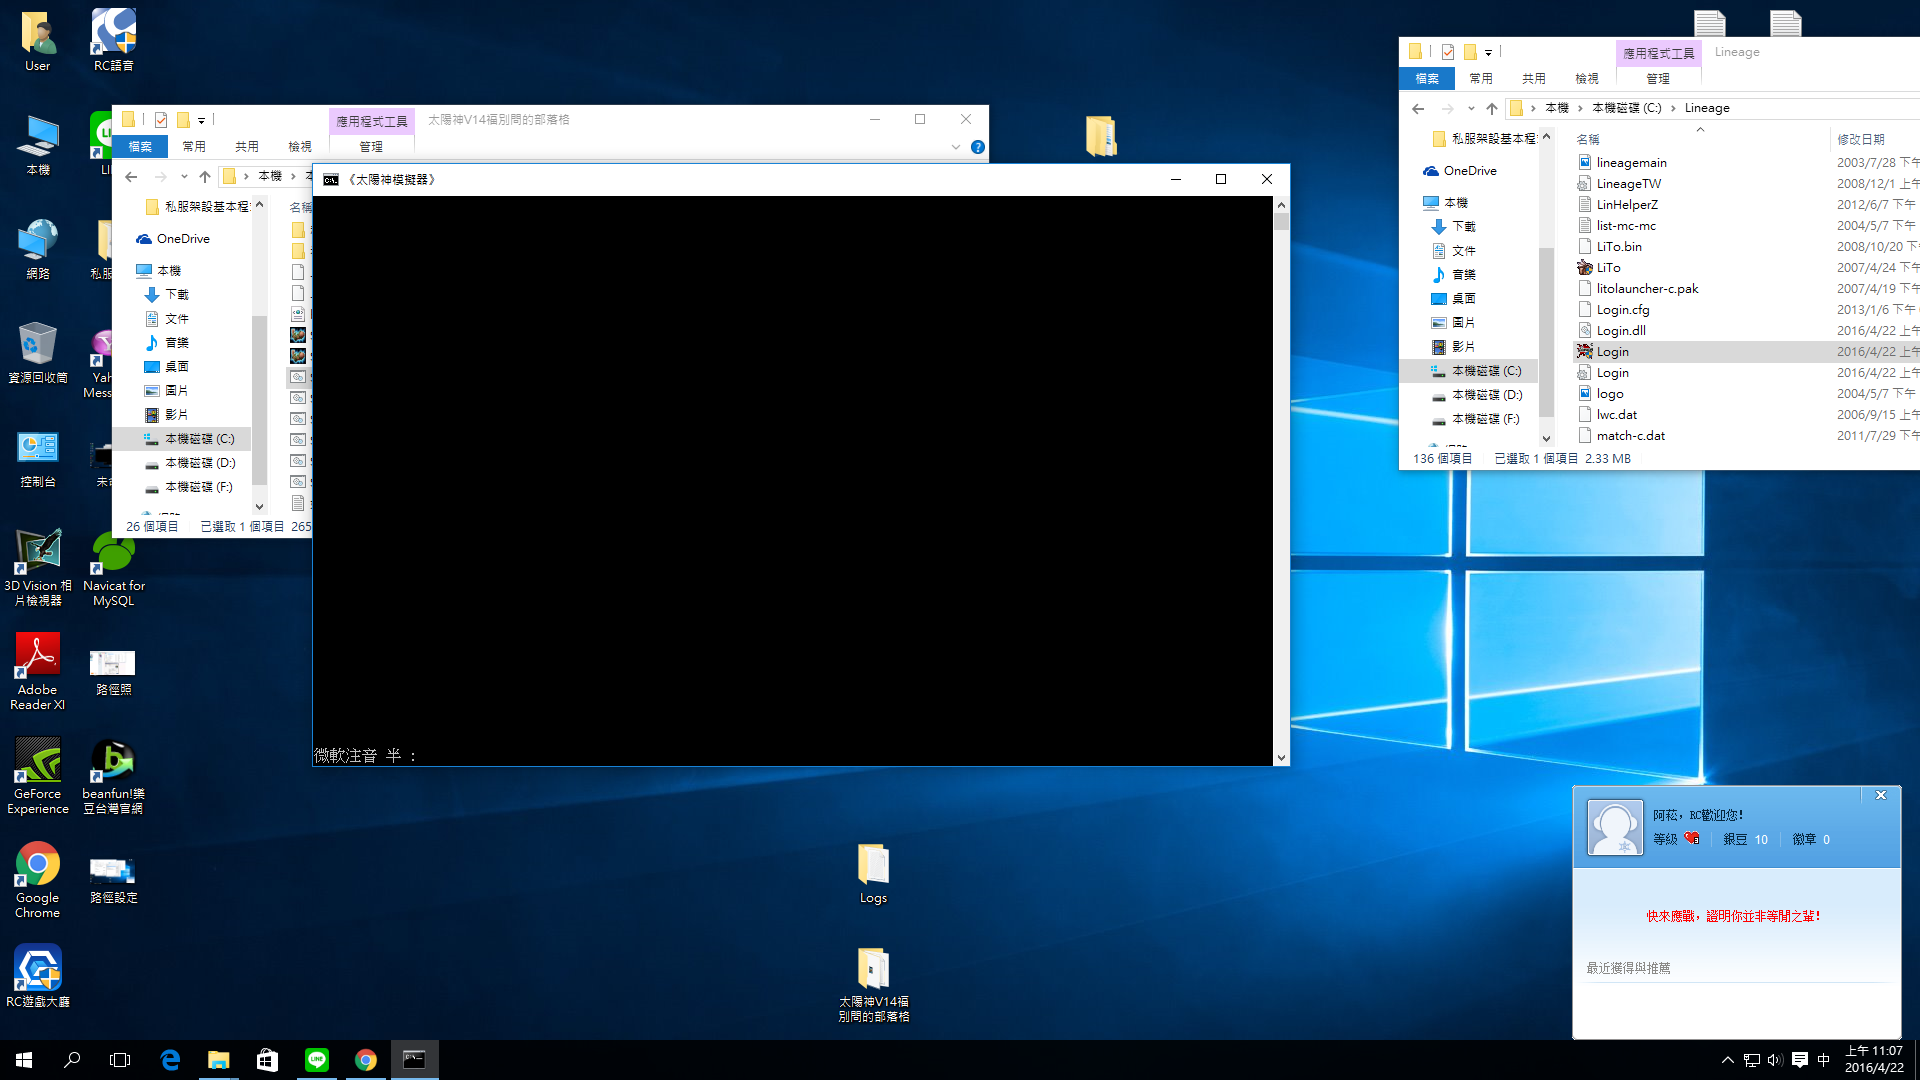Screen dimensions: 1920x1080
Task: Click the LINE icon on the taskbar
Action: click(317, 1060)
